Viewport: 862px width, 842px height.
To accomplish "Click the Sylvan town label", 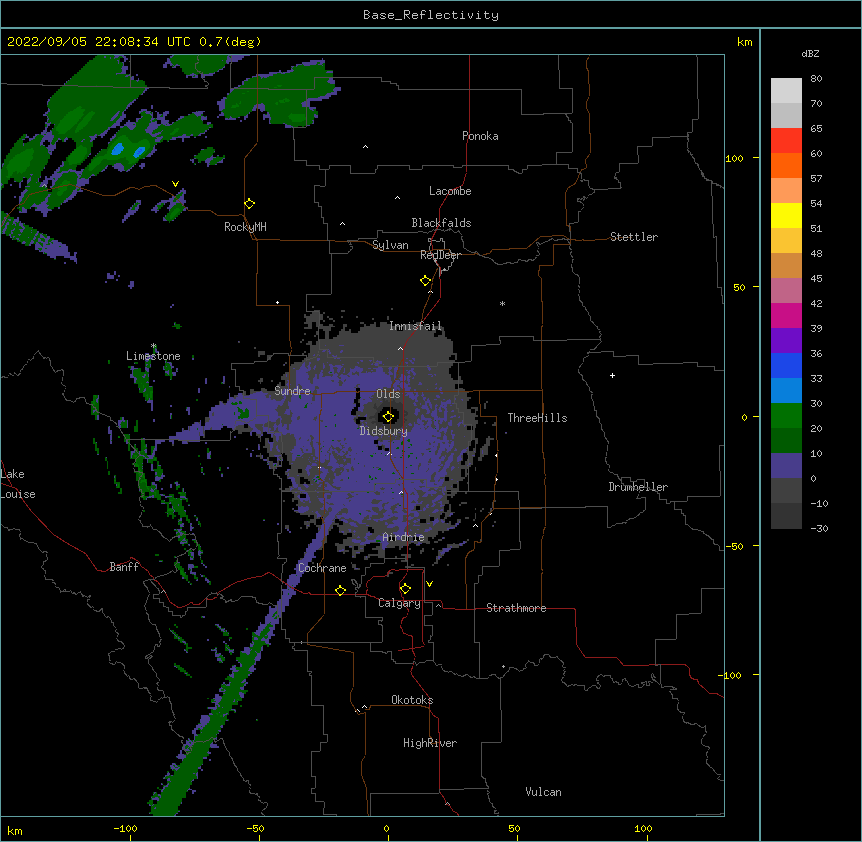I will coord(390,245).
